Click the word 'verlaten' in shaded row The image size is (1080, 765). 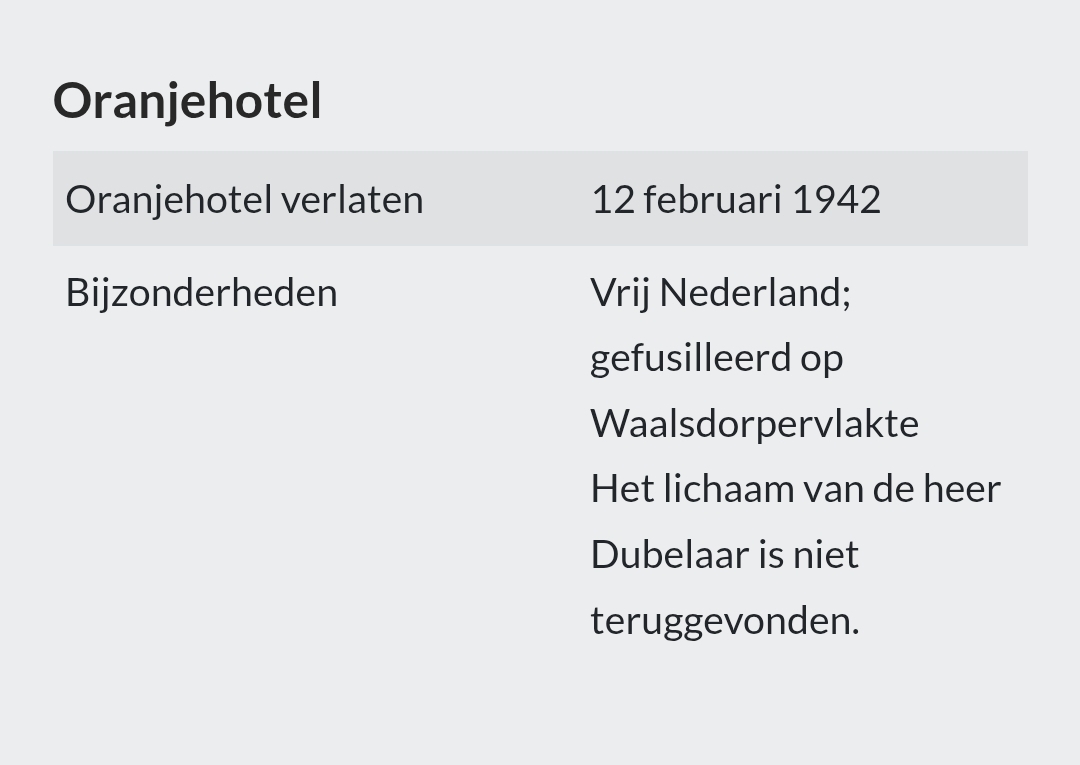click(352, 200)
